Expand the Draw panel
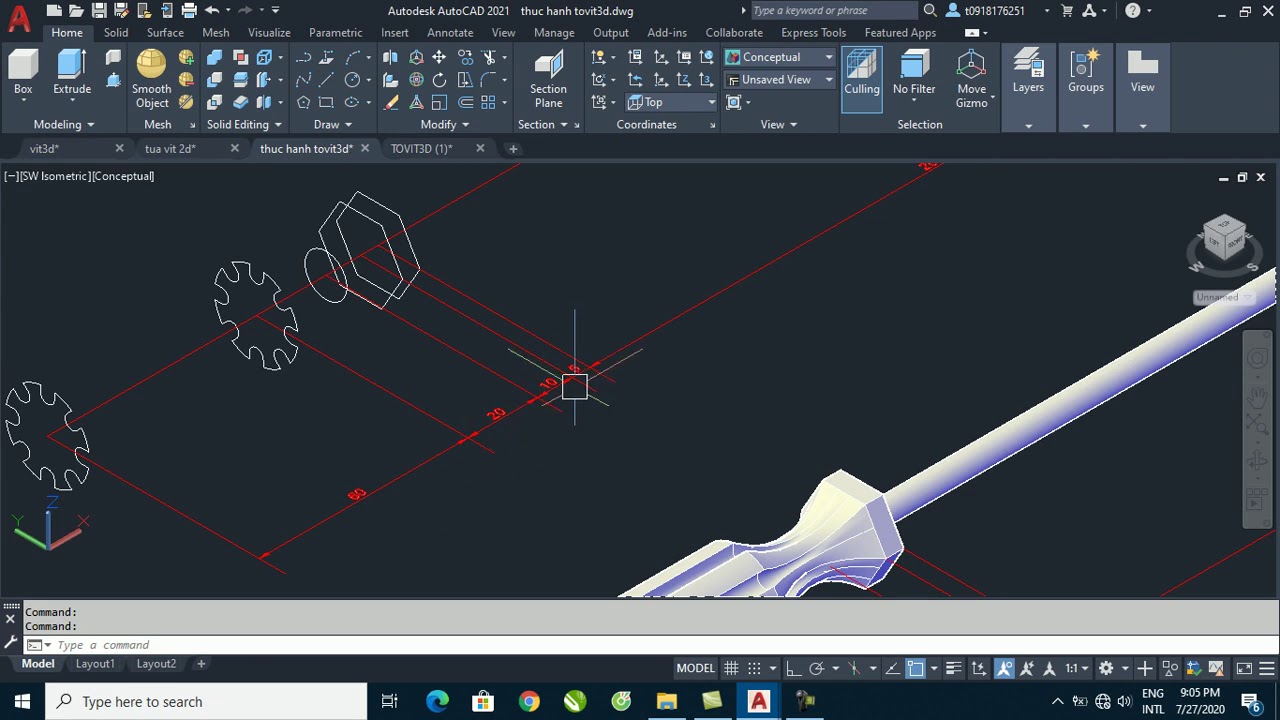The image size is (1280, 720). coord(332,125)
